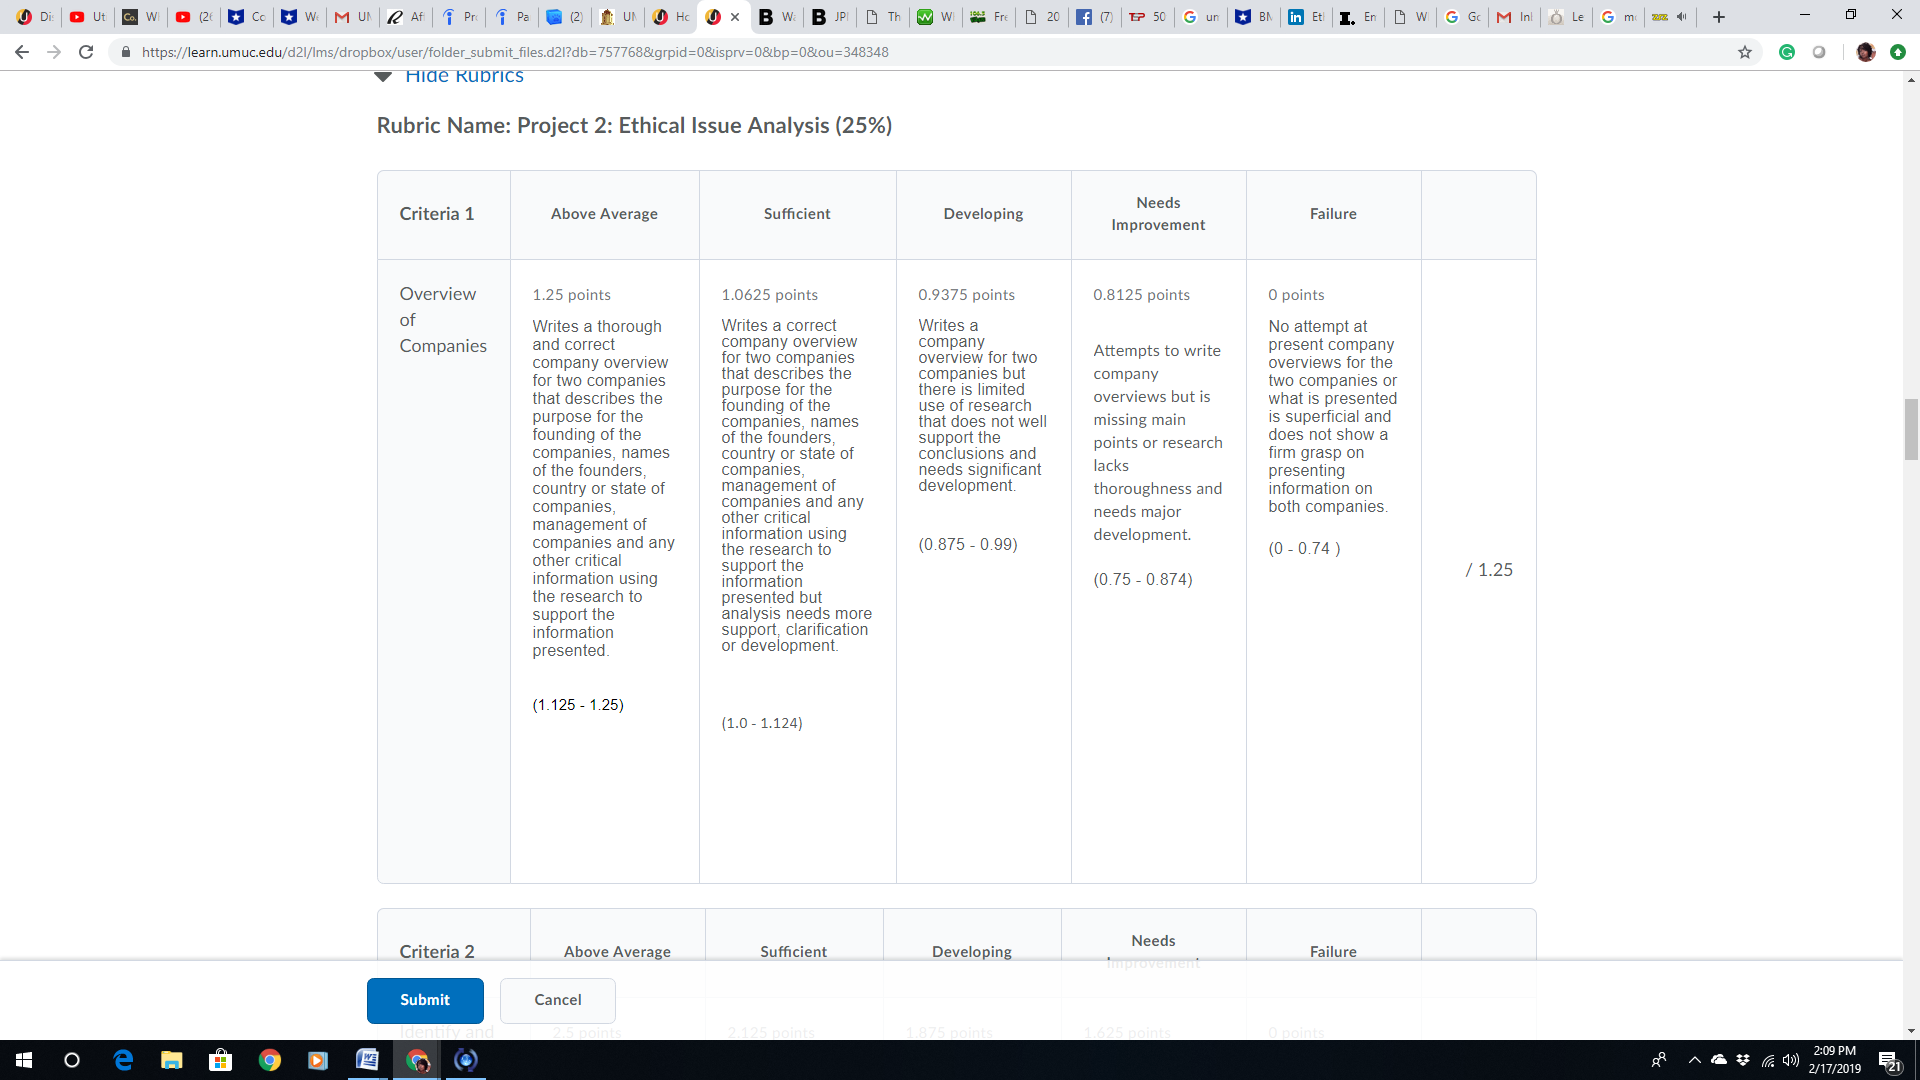
Task: Open Cortana search from the taskbar
Action: click(71, 1061)
